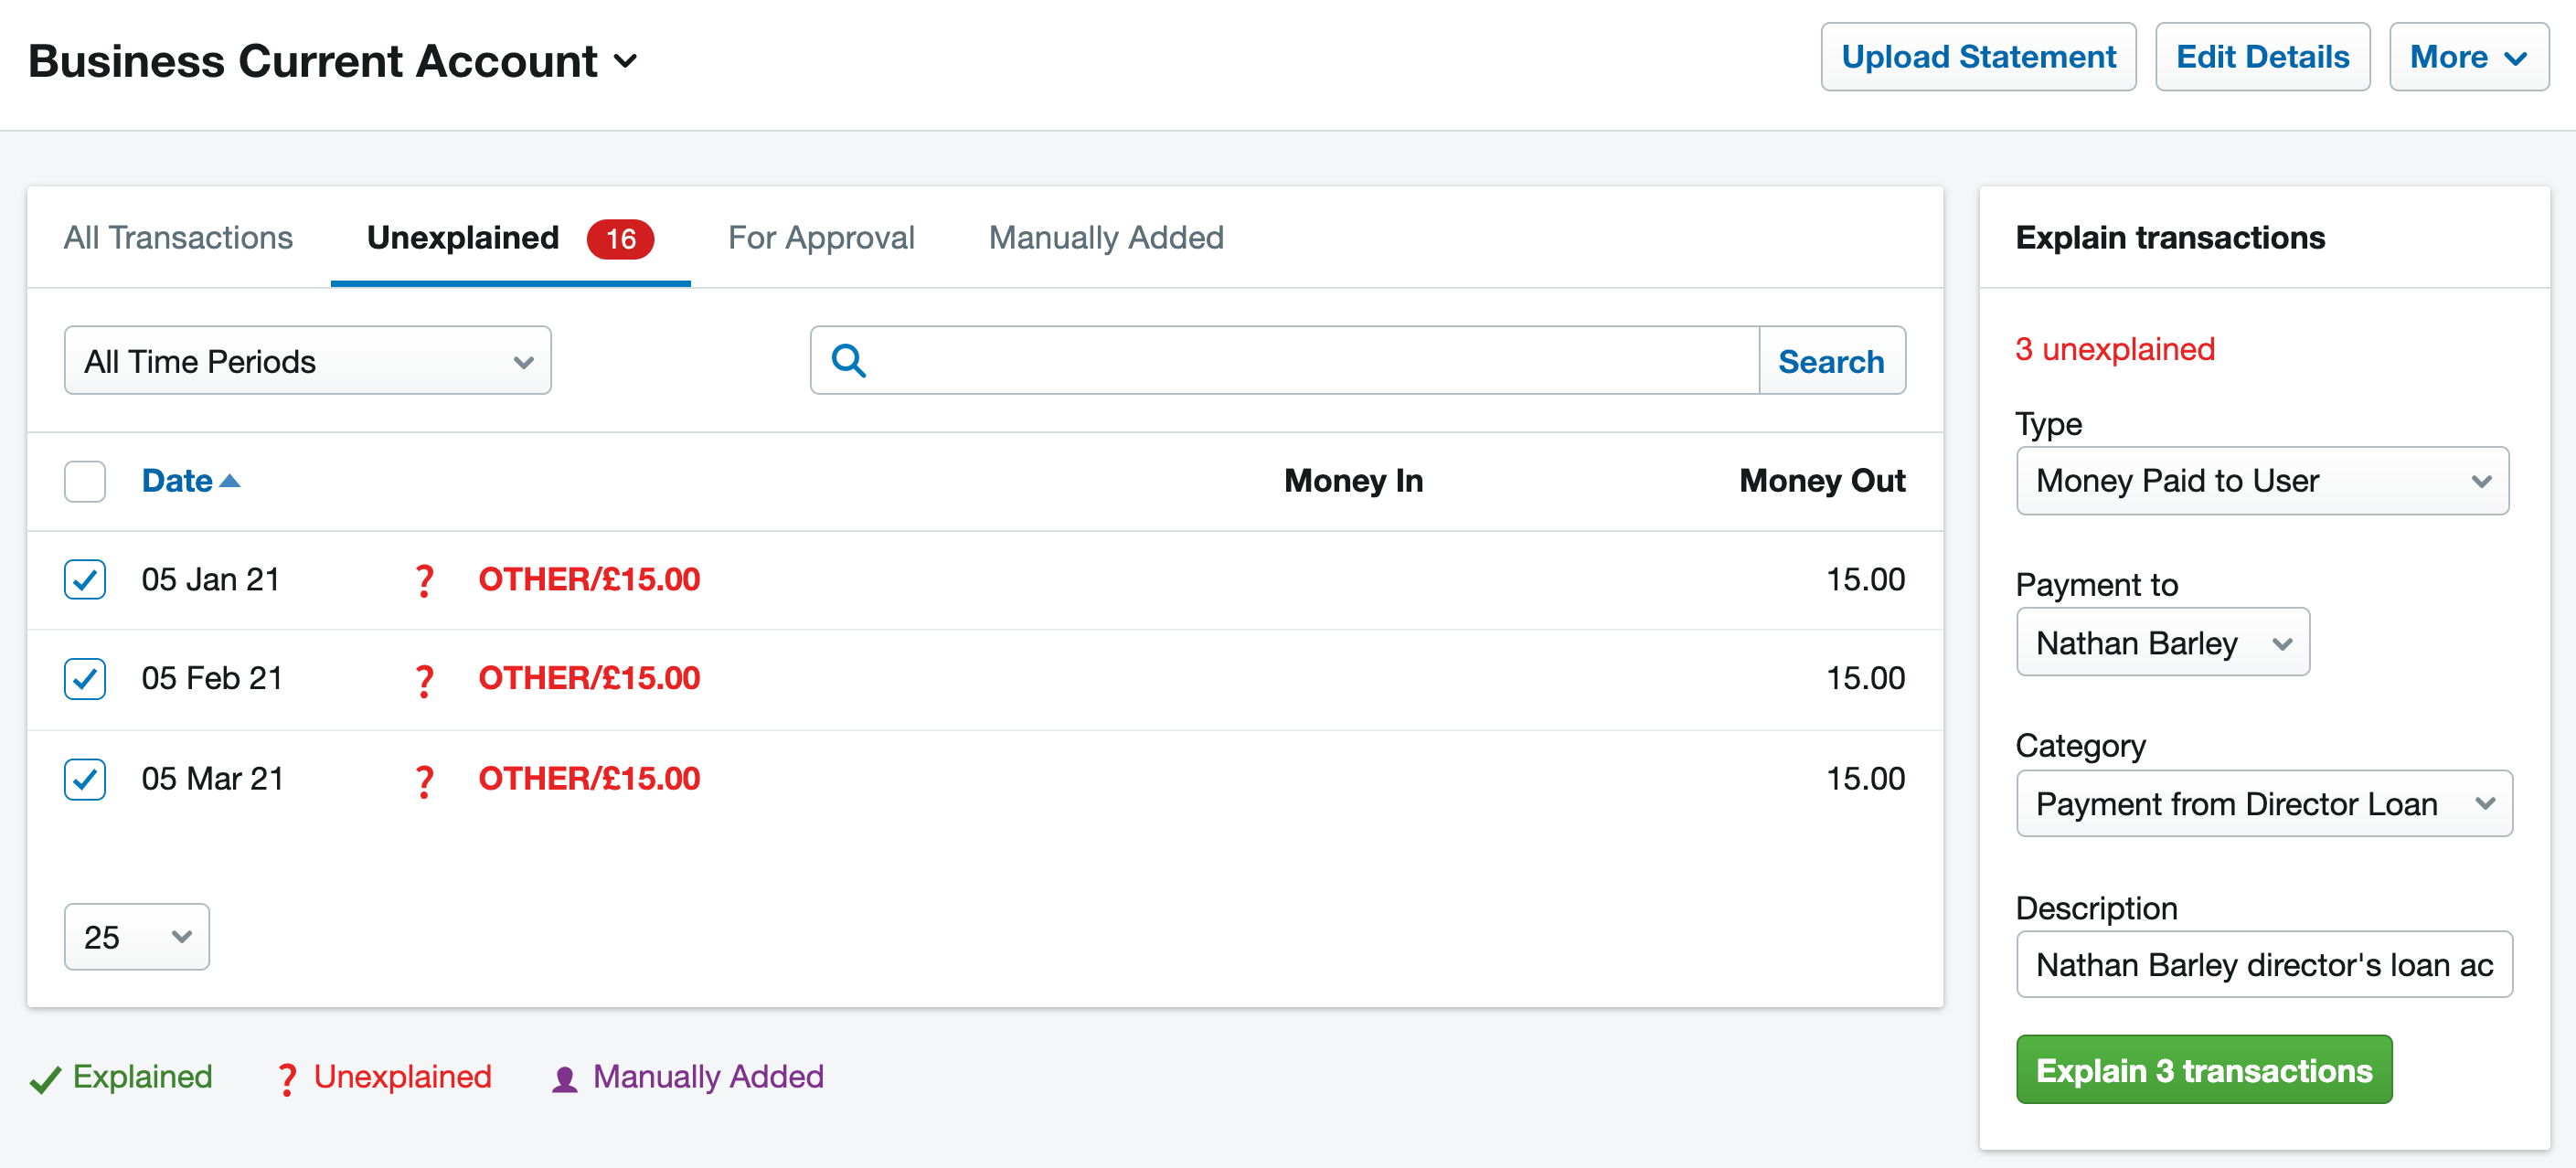
Task: Open the Type dropdown (Money Paid to User)
Action: click(2262, 481)
